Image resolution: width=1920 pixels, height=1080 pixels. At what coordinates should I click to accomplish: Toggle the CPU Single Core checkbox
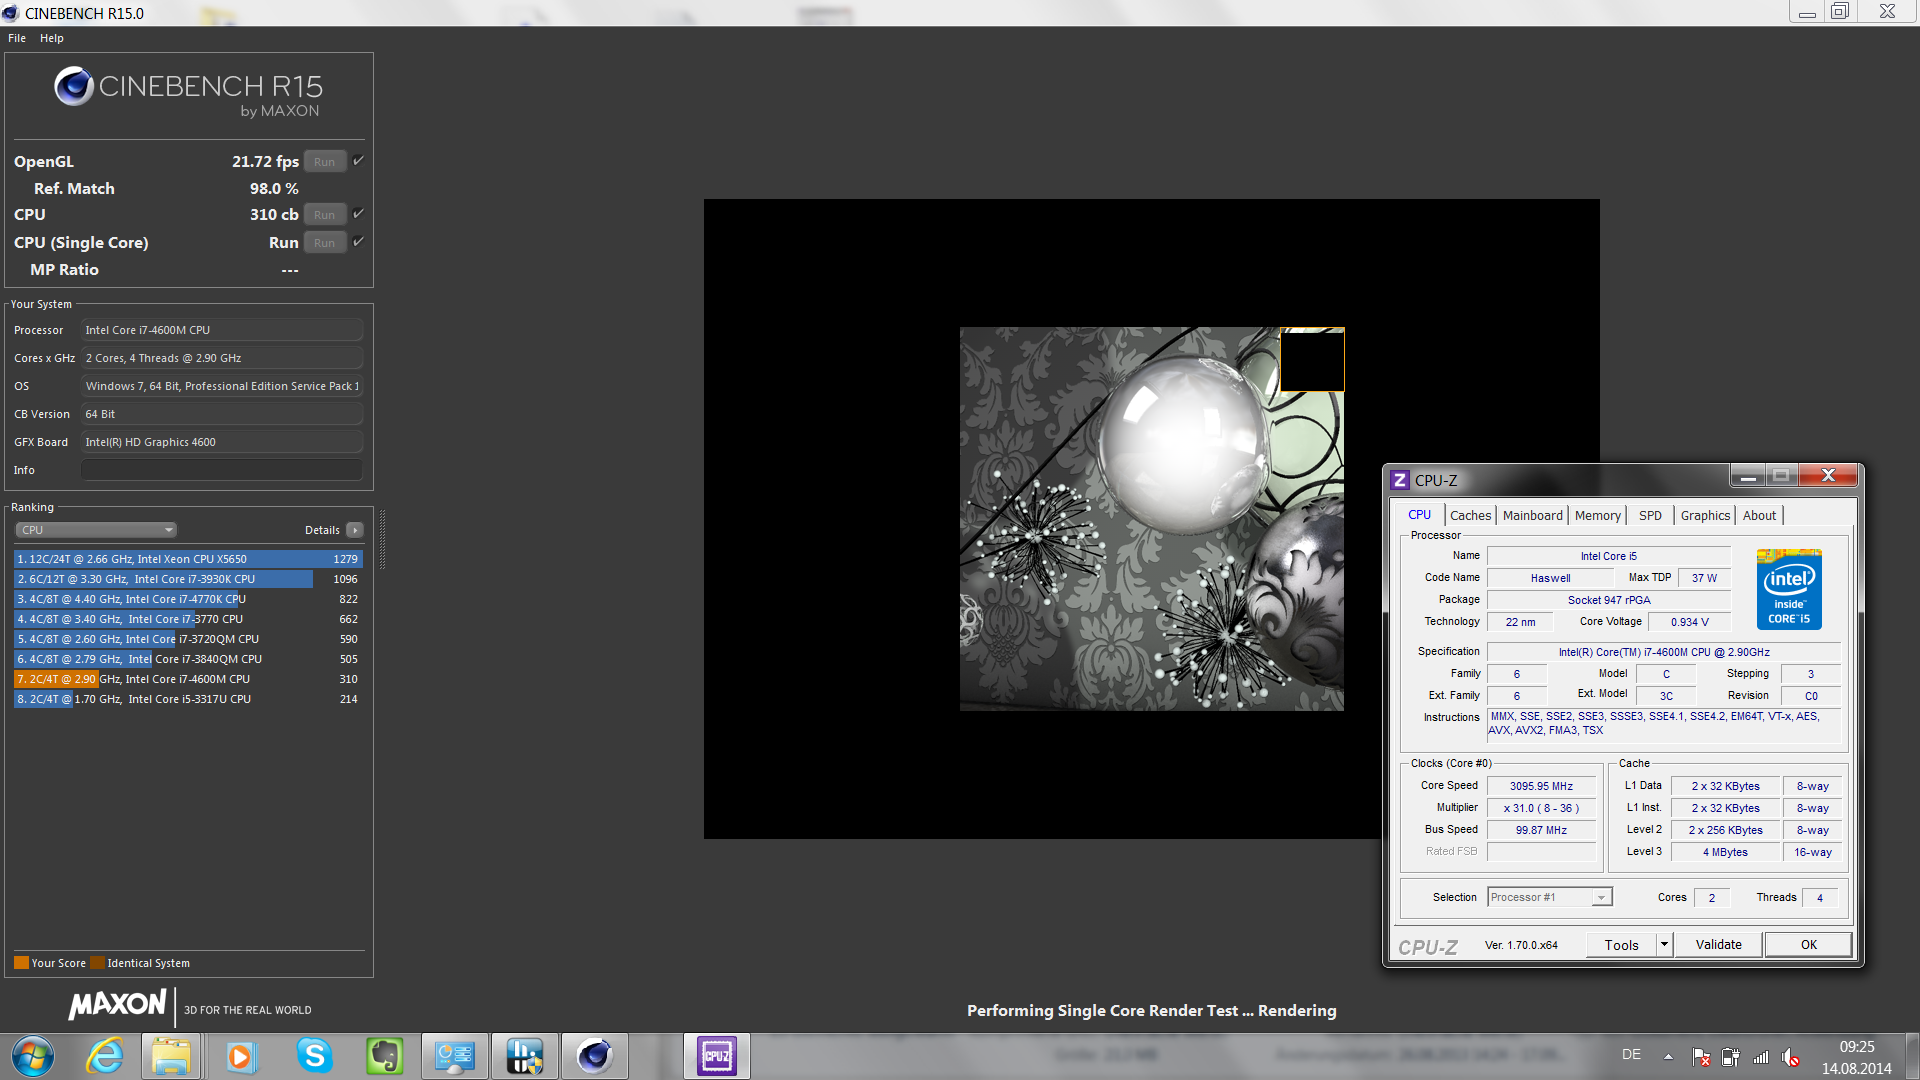coord(358,242)
